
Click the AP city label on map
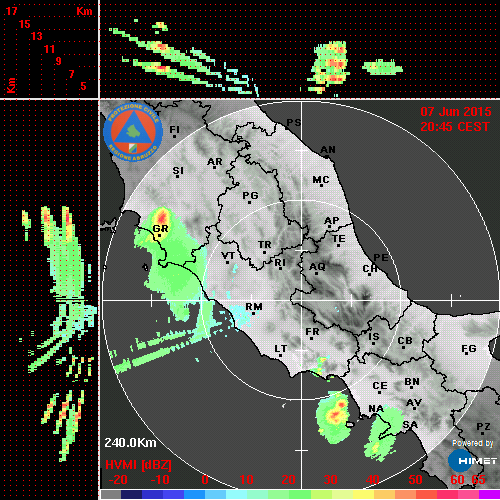tap(331, 221)
